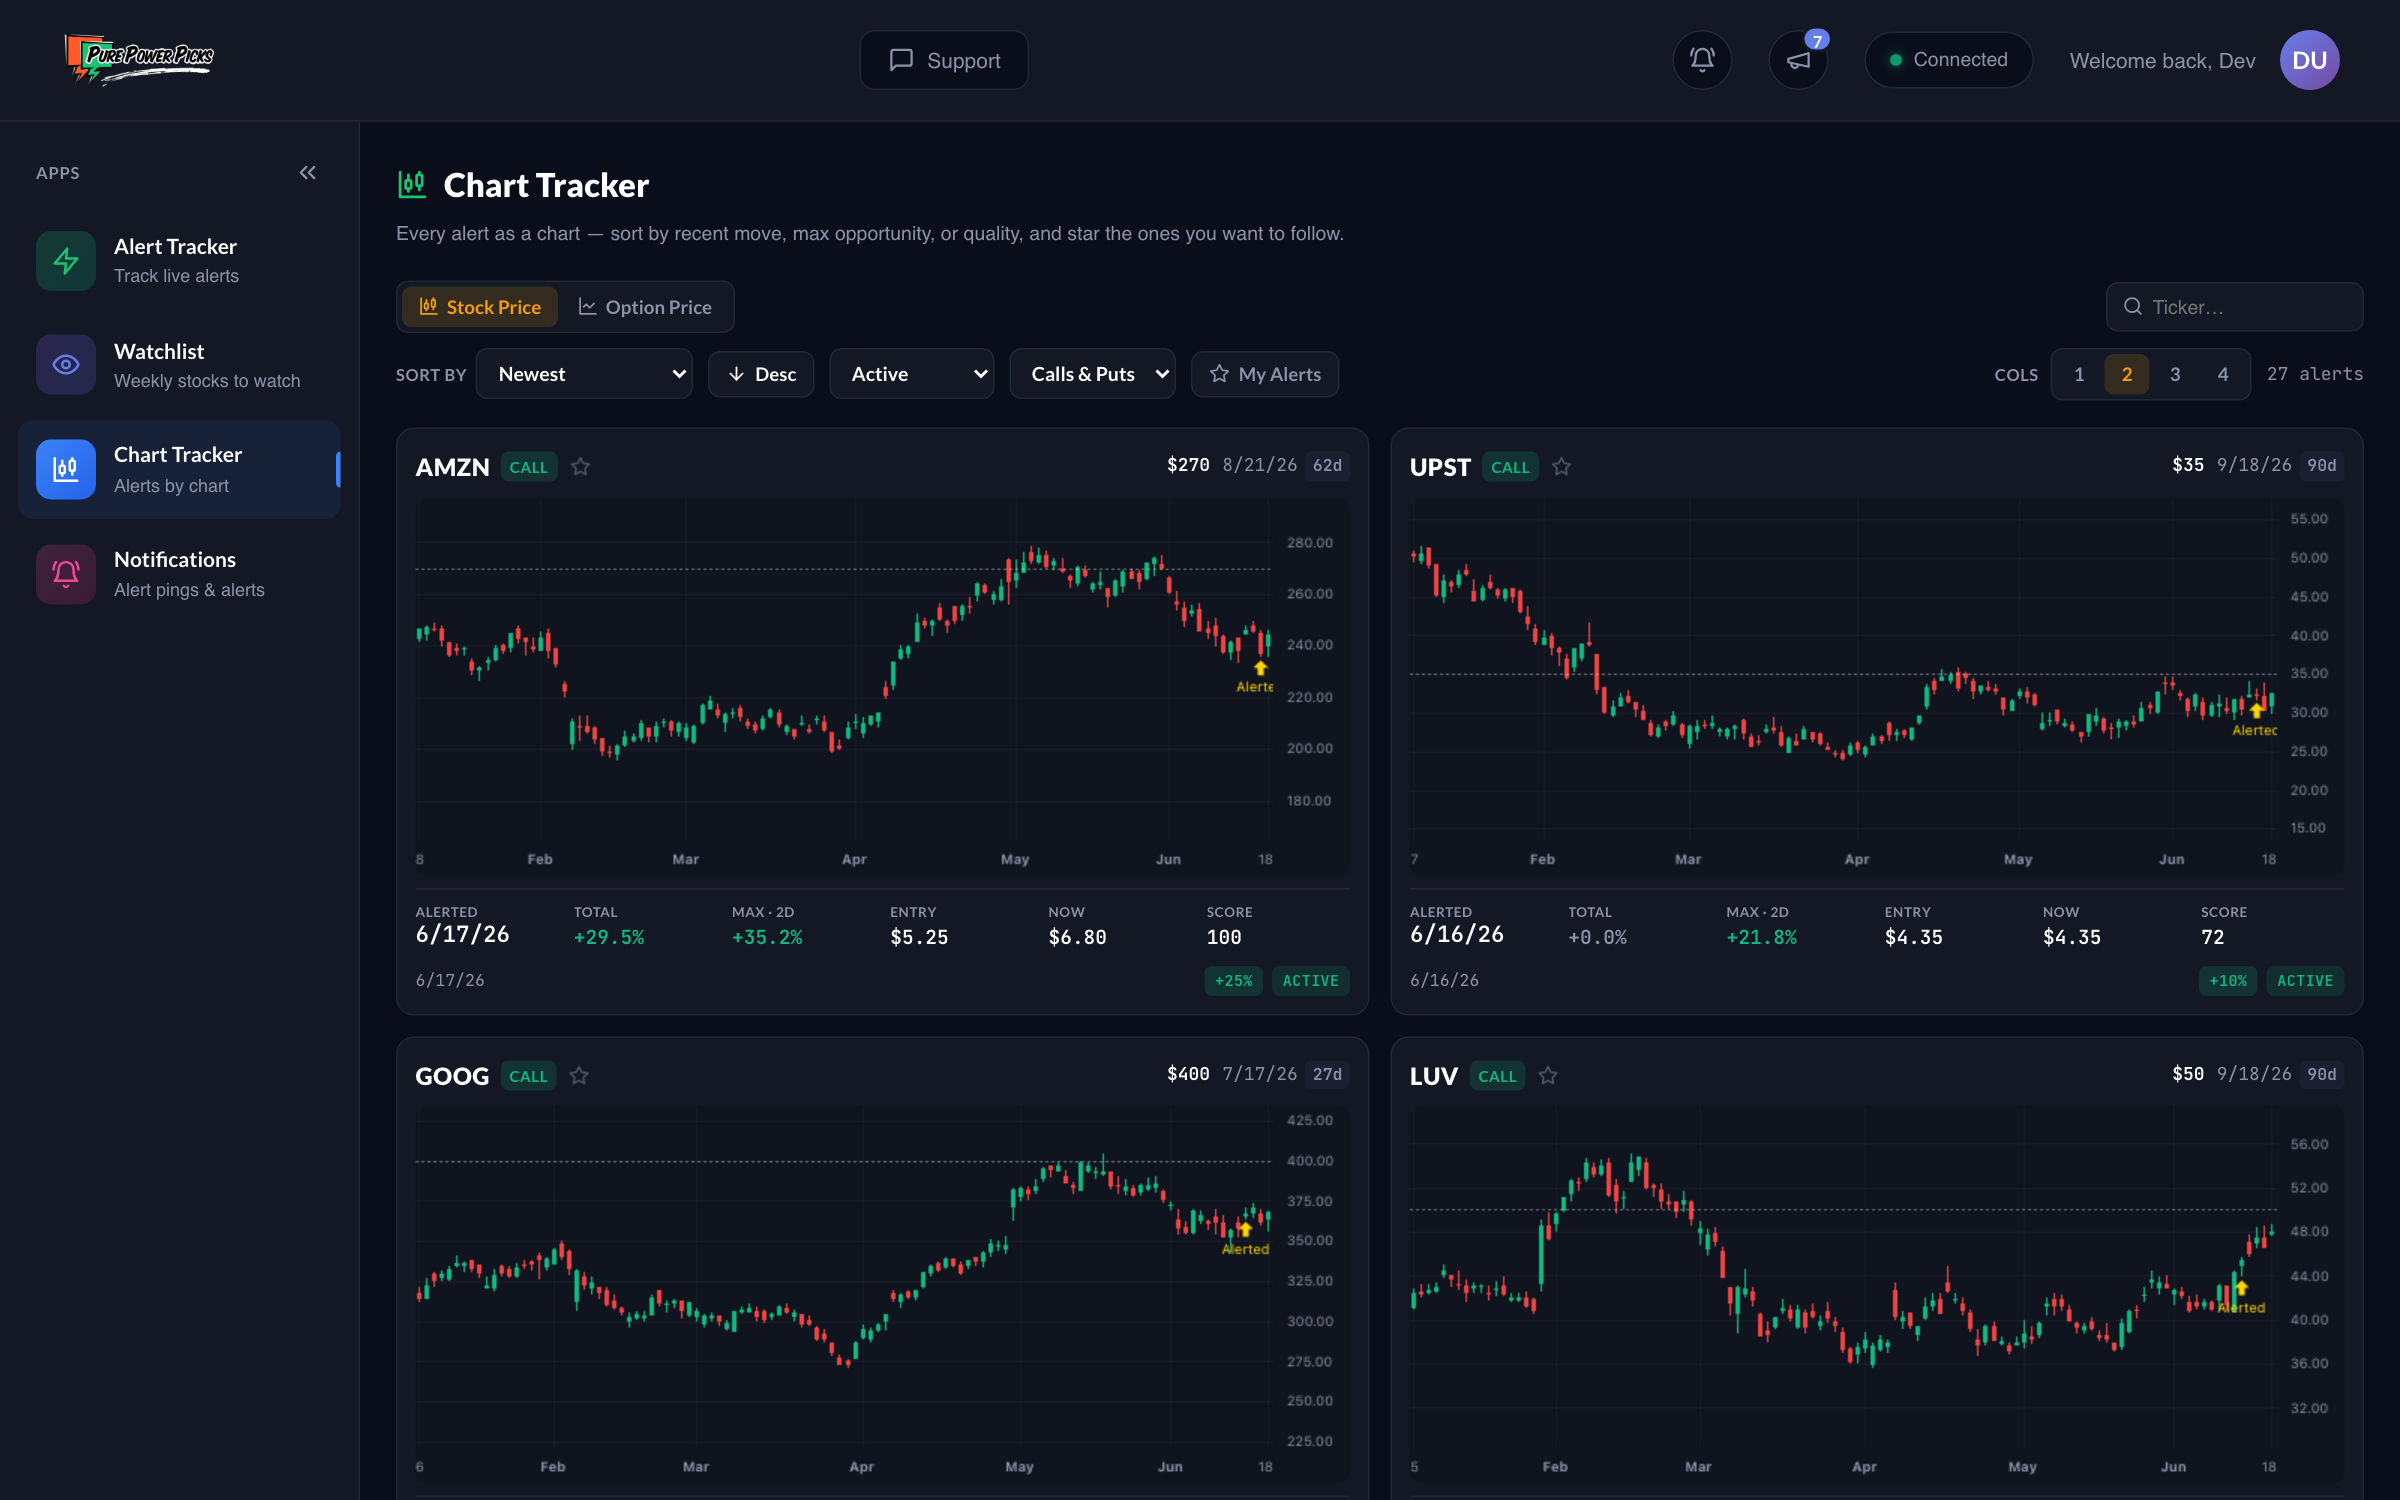
Task: Click the UPST candlestick chart
Action: (1876, 685)
